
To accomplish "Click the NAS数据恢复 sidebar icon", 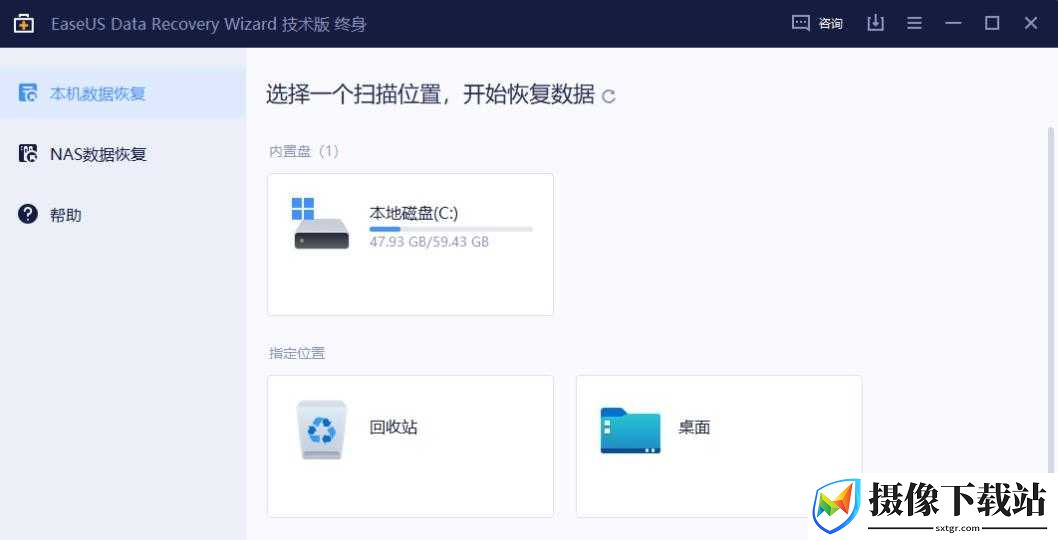I will coord(28,154).
